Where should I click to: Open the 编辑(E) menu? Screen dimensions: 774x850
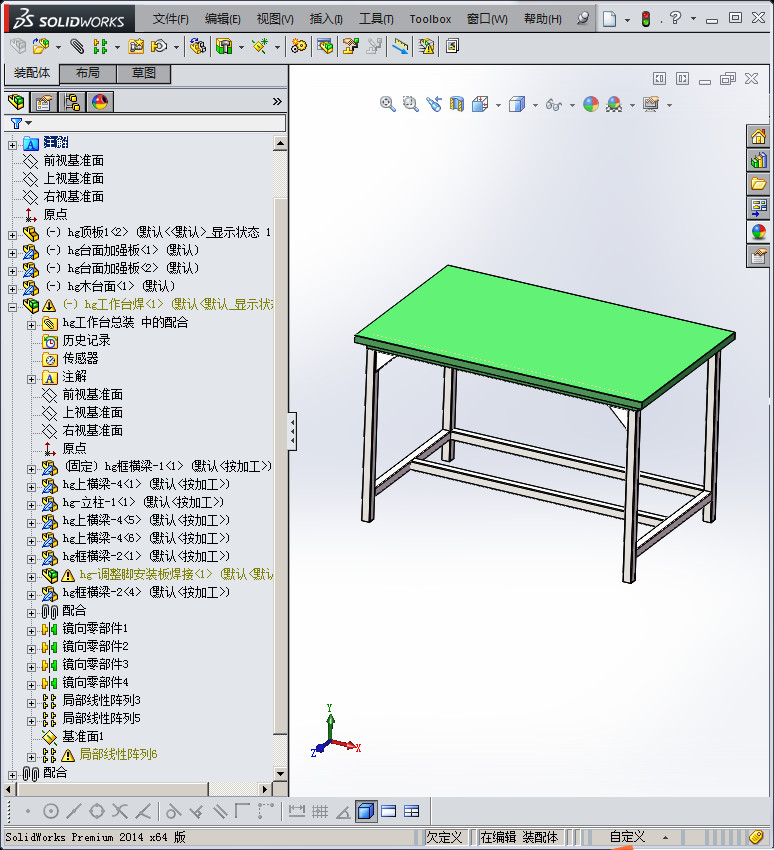coord(222,19)
